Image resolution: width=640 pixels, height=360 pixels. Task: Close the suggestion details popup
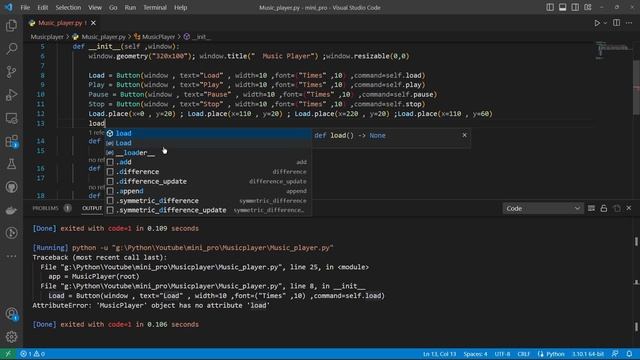(x=464, y=135)
